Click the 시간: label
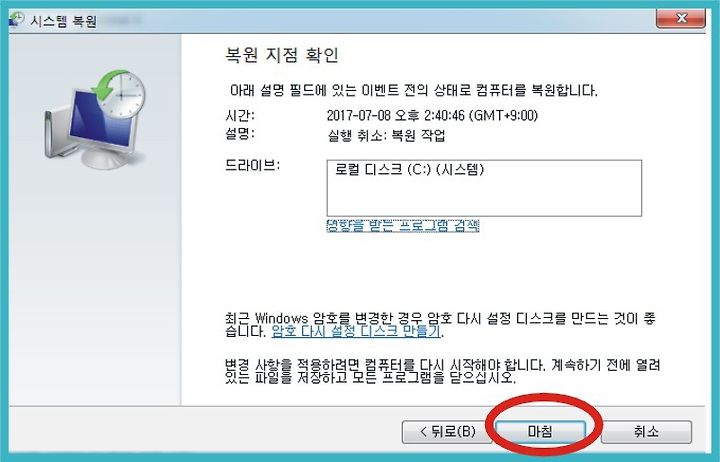The height and width of the screenshot is (462, 720). (x=240, y=115)
